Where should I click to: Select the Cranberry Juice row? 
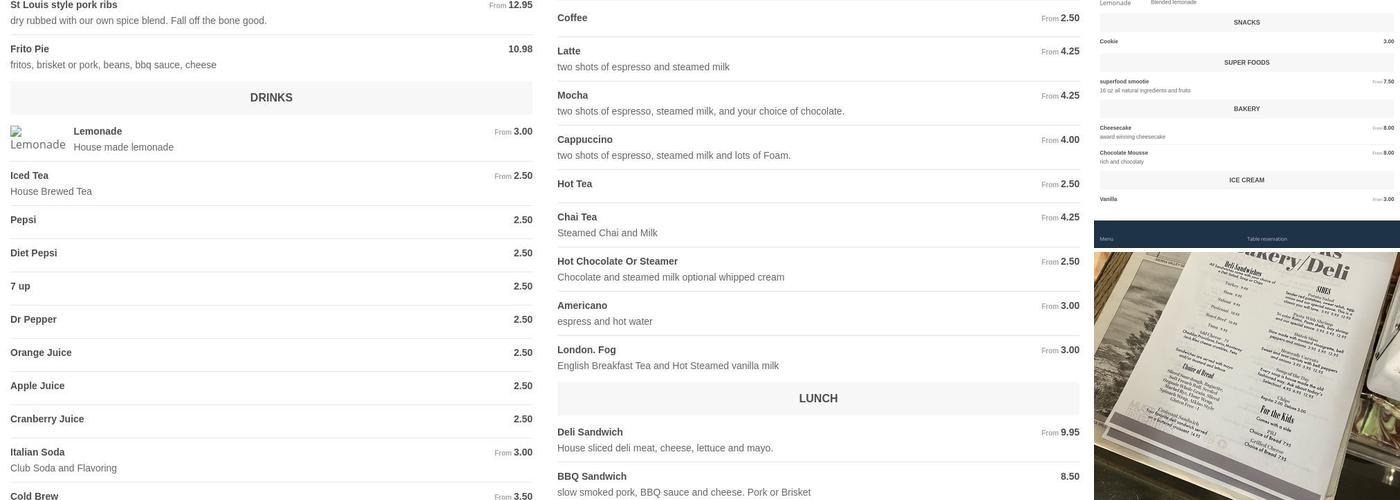pos(271,419)
